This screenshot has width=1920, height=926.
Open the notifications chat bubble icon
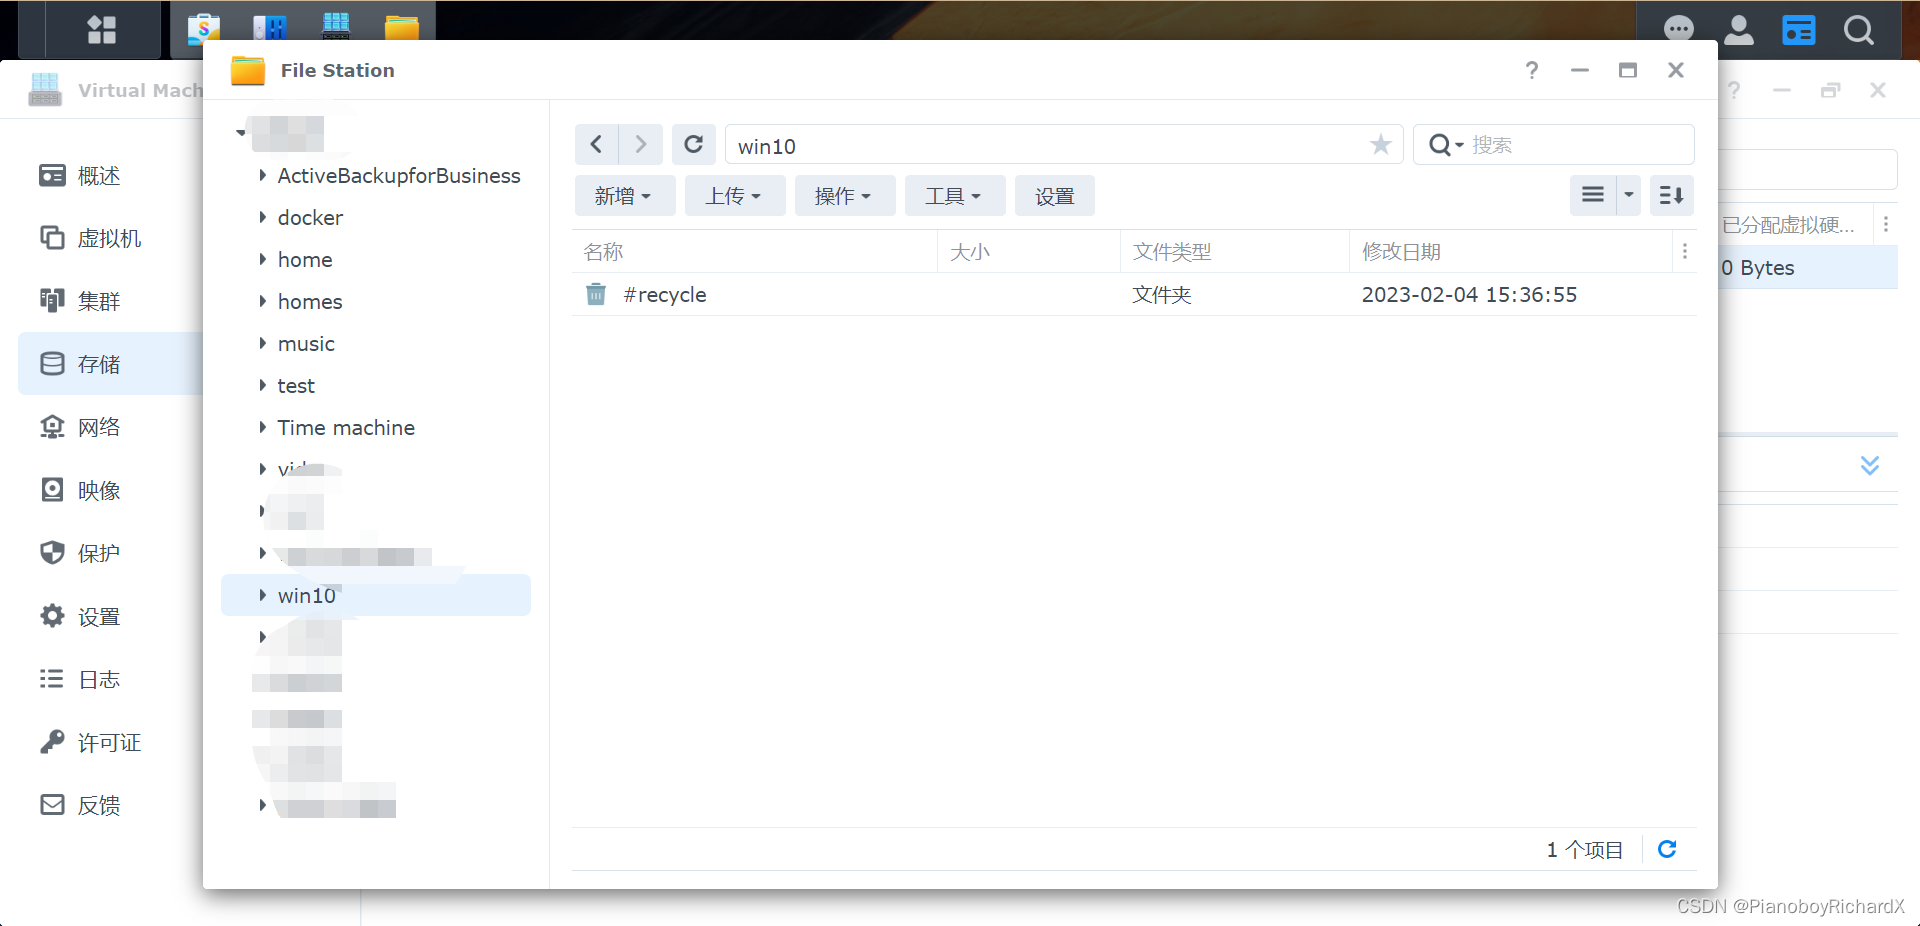pyautogui.click(x=1679, y=30)
